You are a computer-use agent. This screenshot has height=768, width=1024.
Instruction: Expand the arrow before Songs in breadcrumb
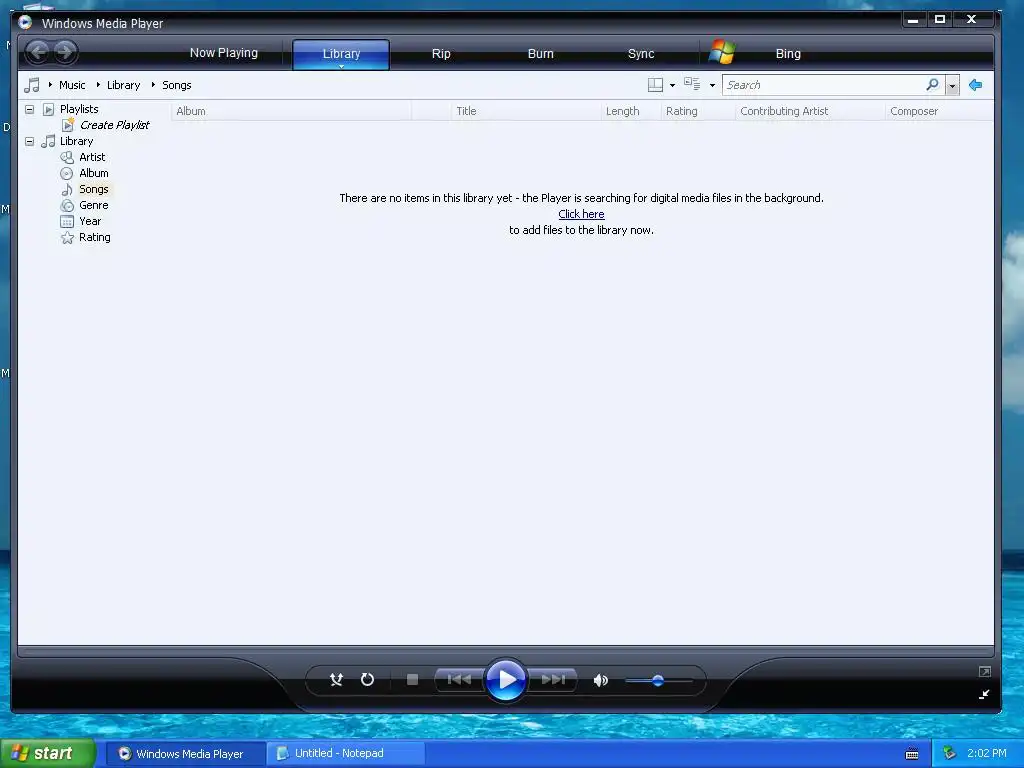[153, 85]
